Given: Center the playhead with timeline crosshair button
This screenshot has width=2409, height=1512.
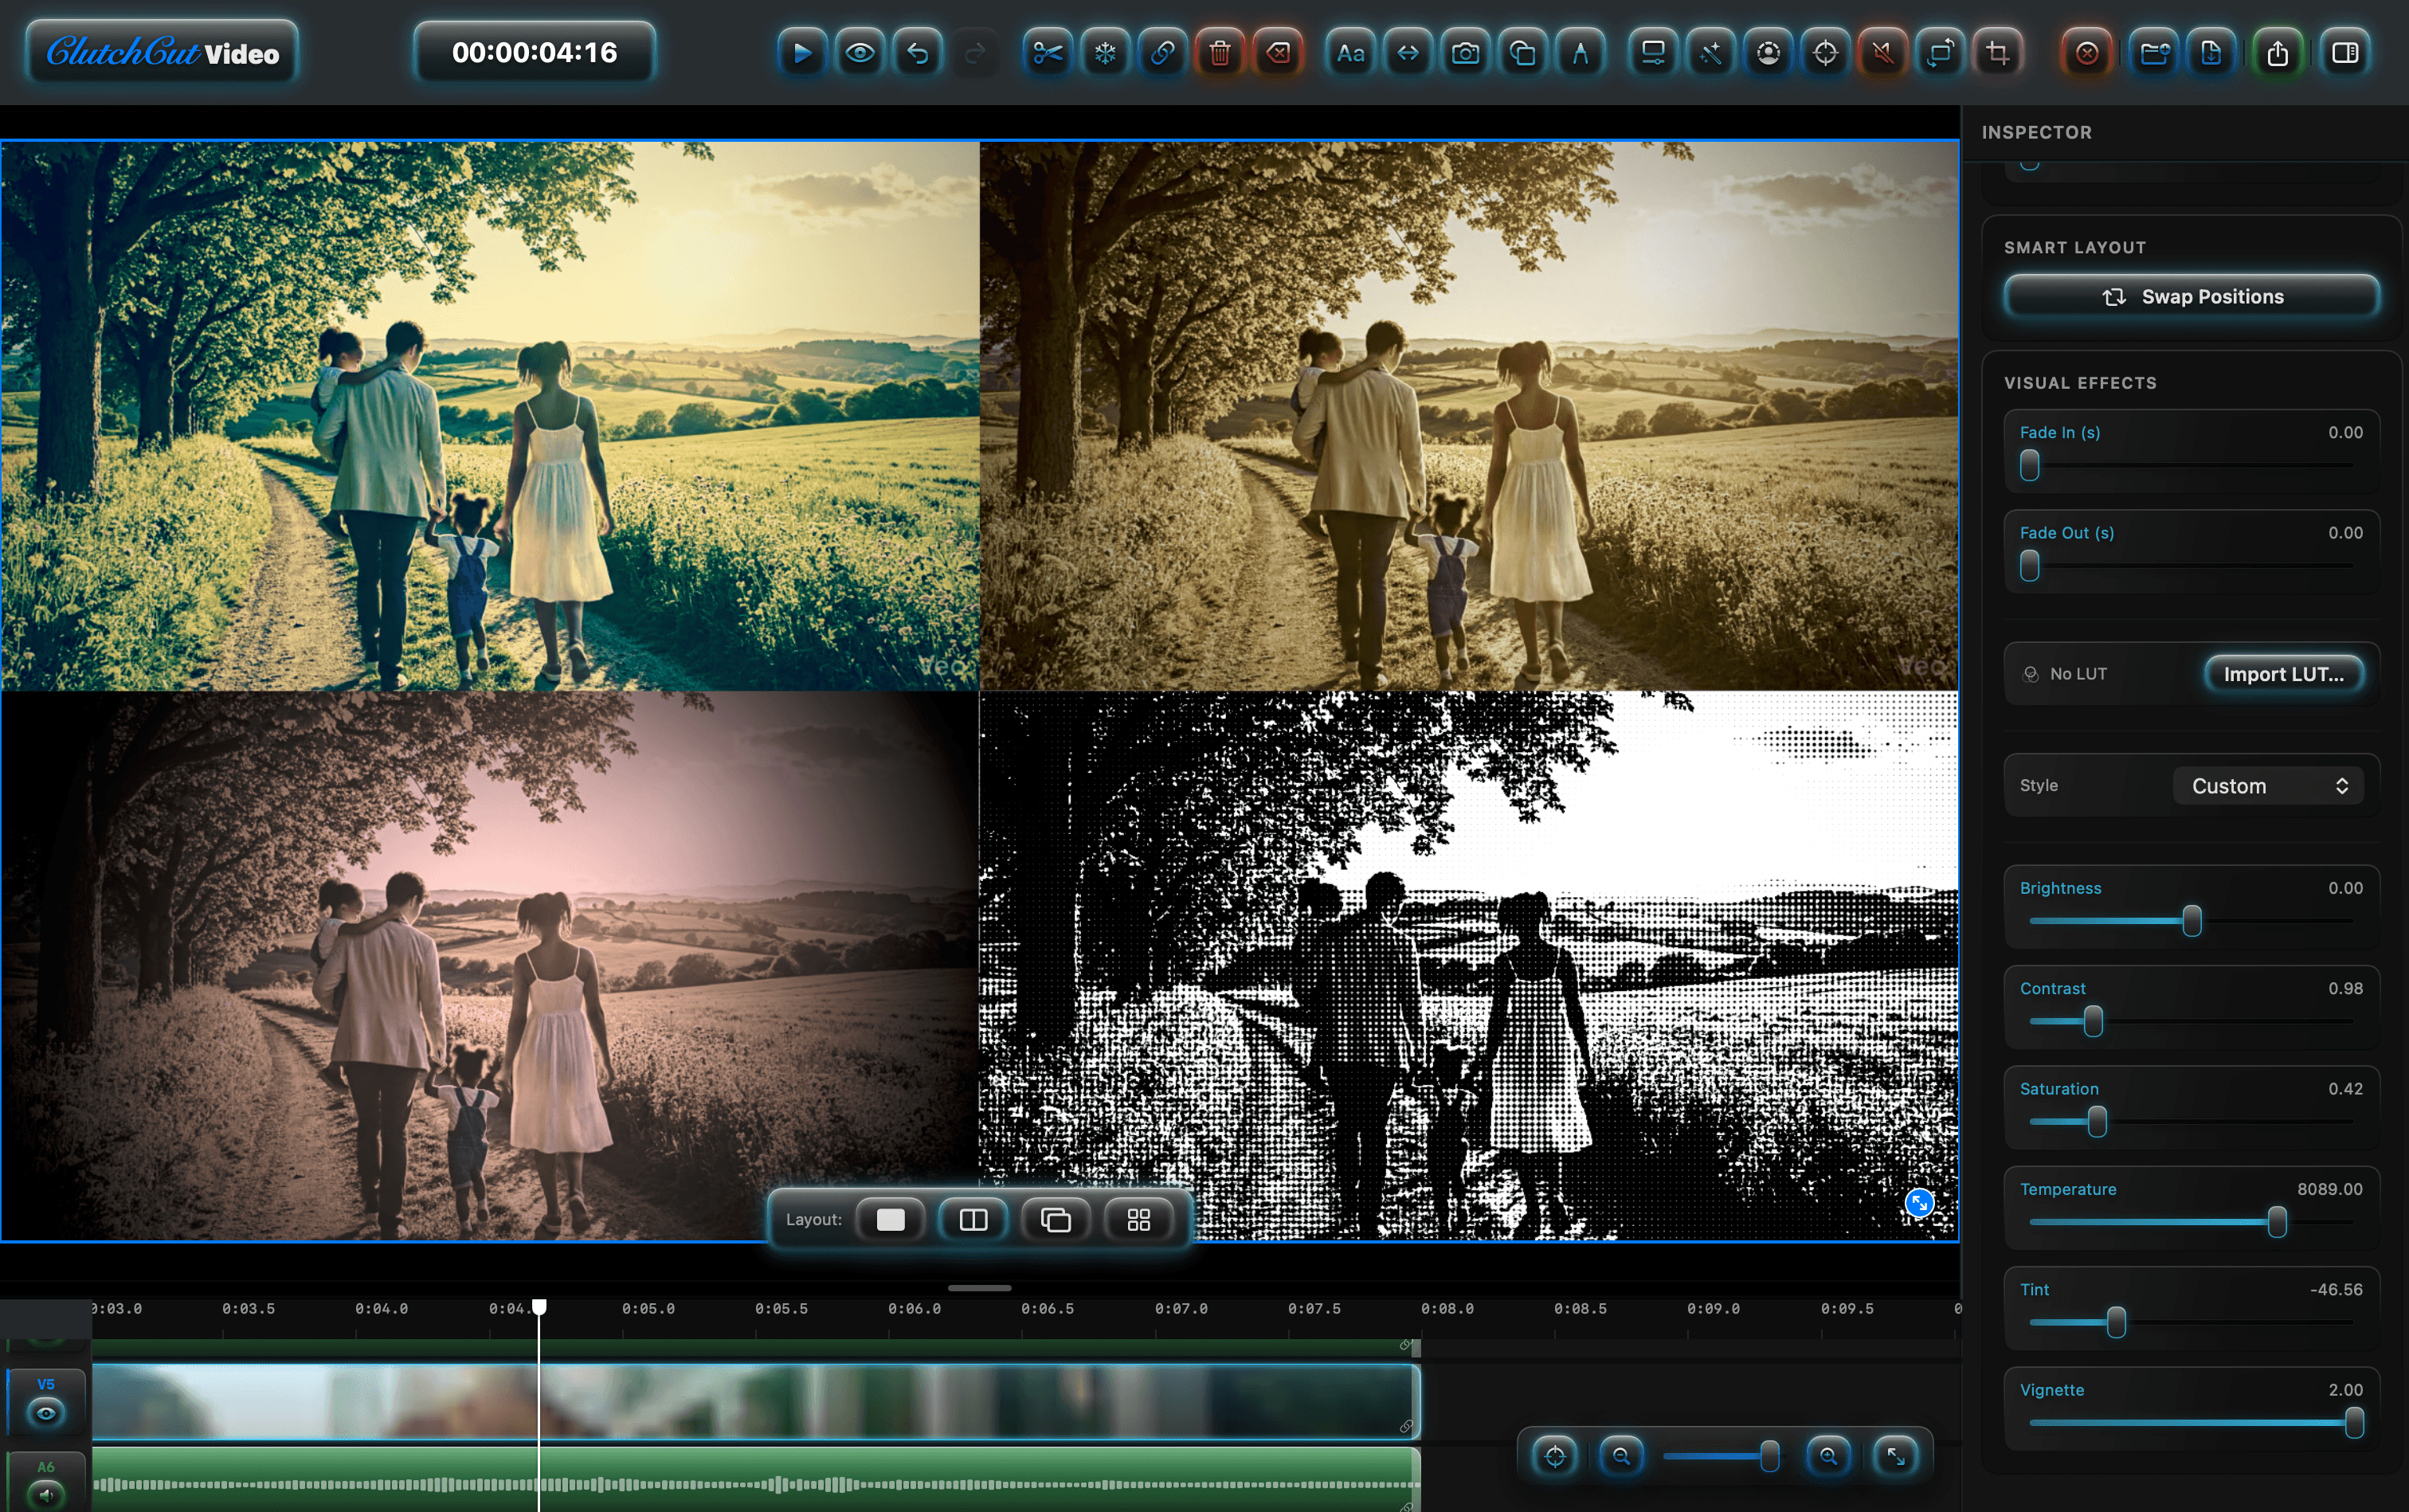Looking at the screenshot, I should (1555, 1456).
